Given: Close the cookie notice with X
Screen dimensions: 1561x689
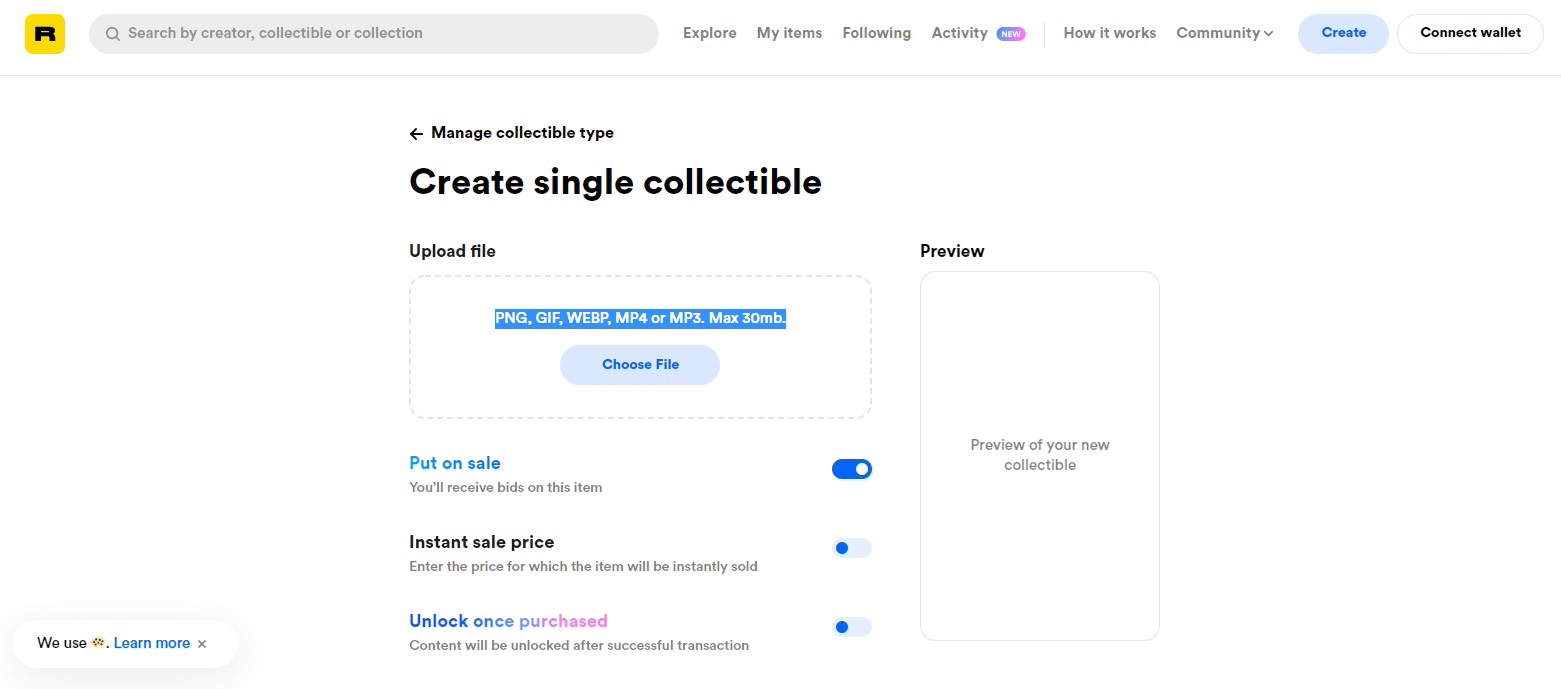Looking at the screenshot, I should 202,644.
